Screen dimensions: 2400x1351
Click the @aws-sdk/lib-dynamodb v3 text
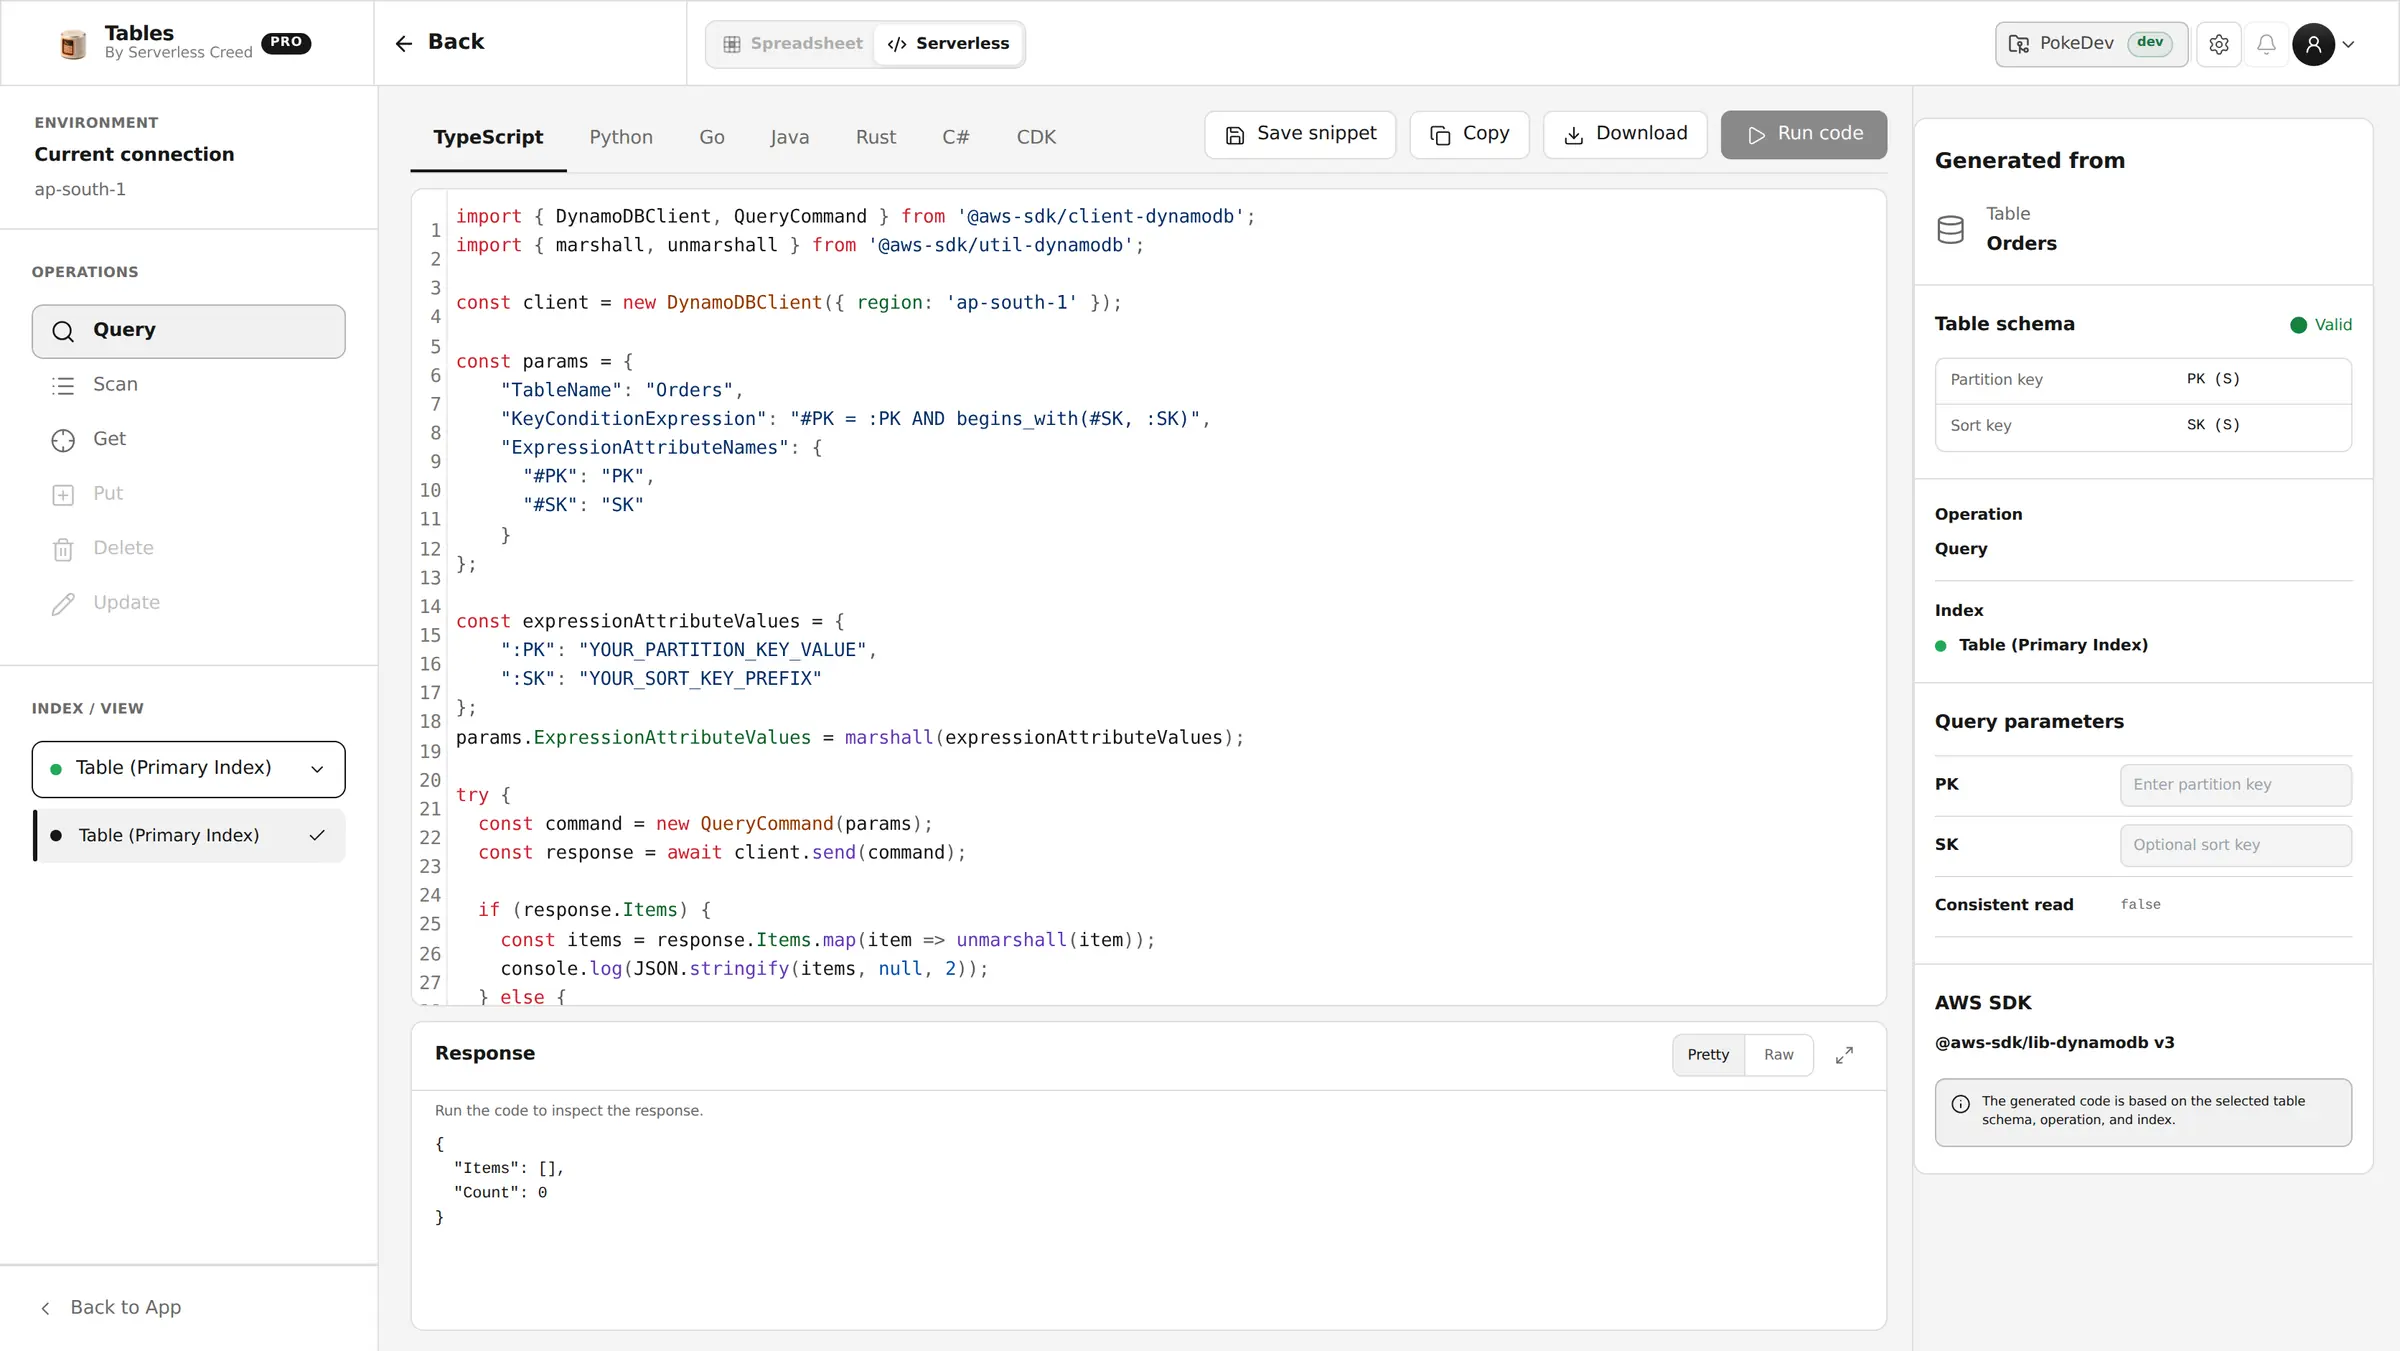point(2054,1042)
